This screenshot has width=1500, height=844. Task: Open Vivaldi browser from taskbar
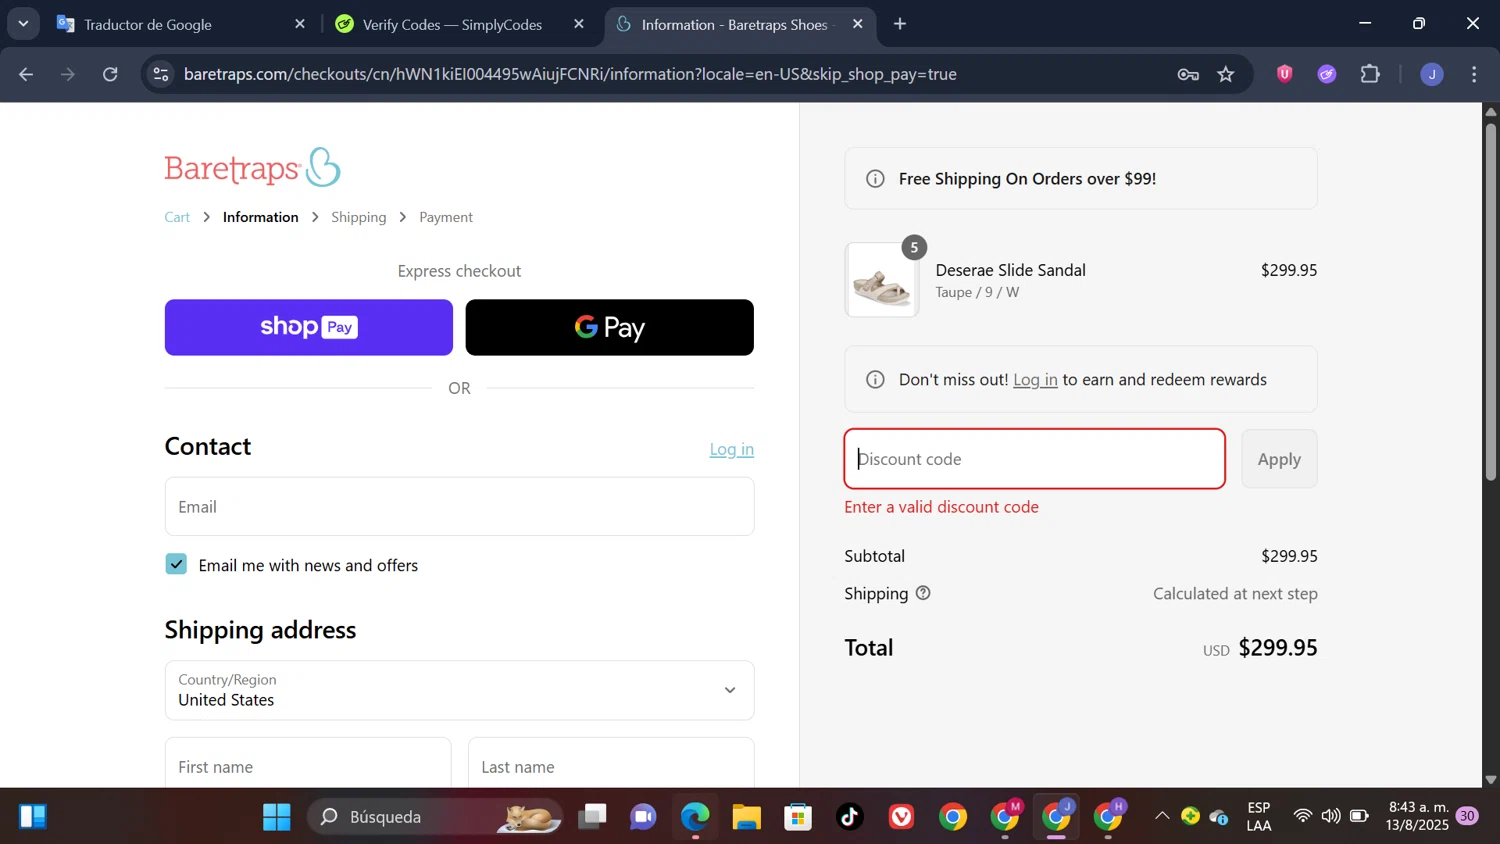point(902,817)
